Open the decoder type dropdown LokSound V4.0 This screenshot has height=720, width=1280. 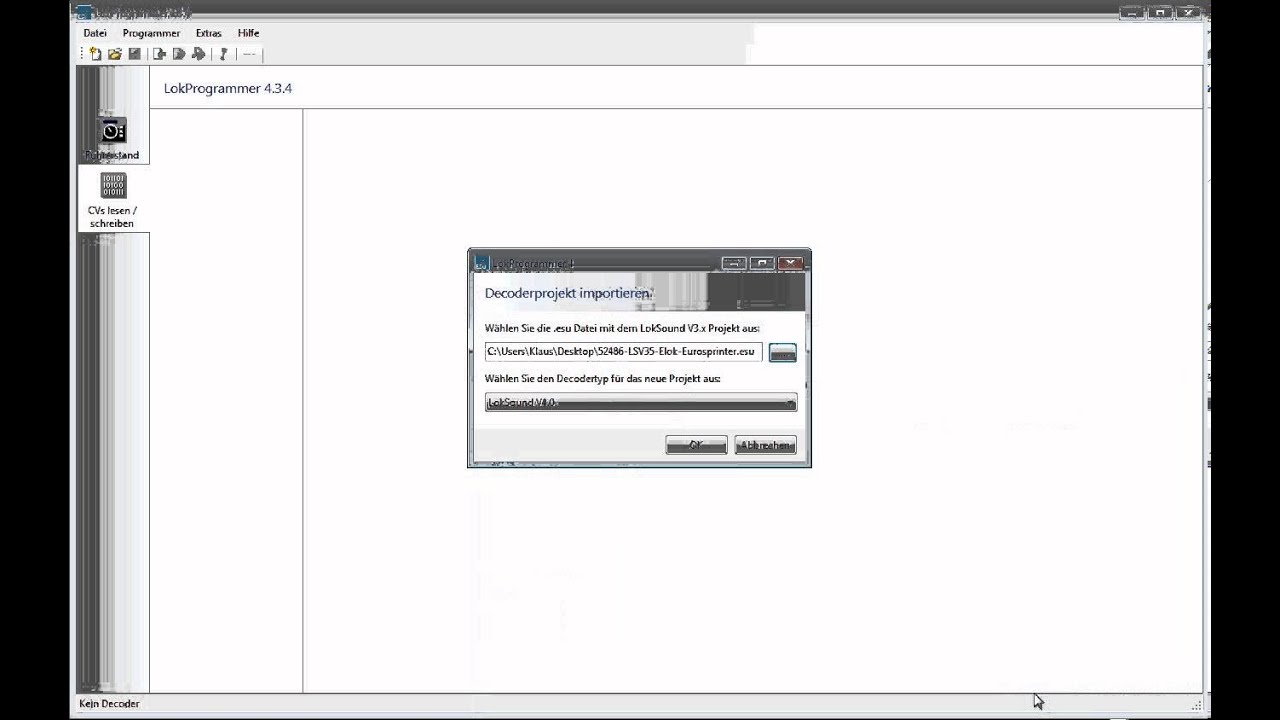click(641, 402)
